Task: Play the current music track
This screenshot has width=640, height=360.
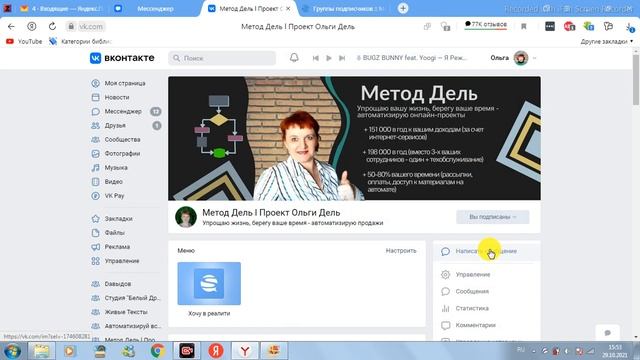Action: (329, 58)
